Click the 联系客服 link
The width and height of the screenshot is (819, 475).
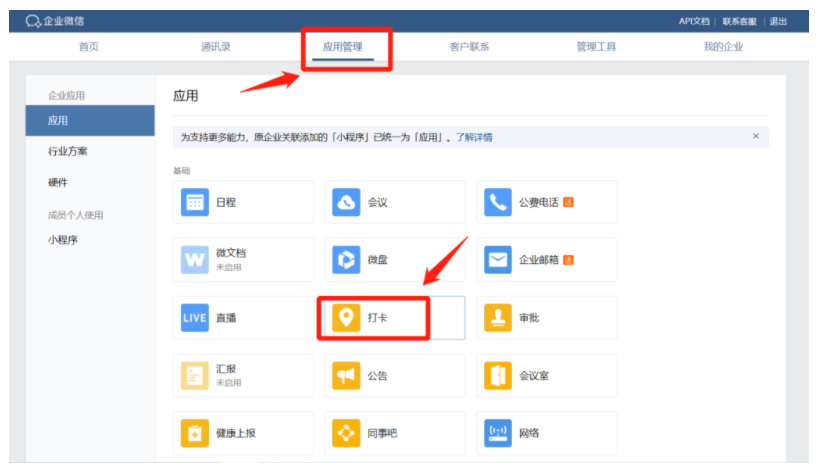click(740, 21)
